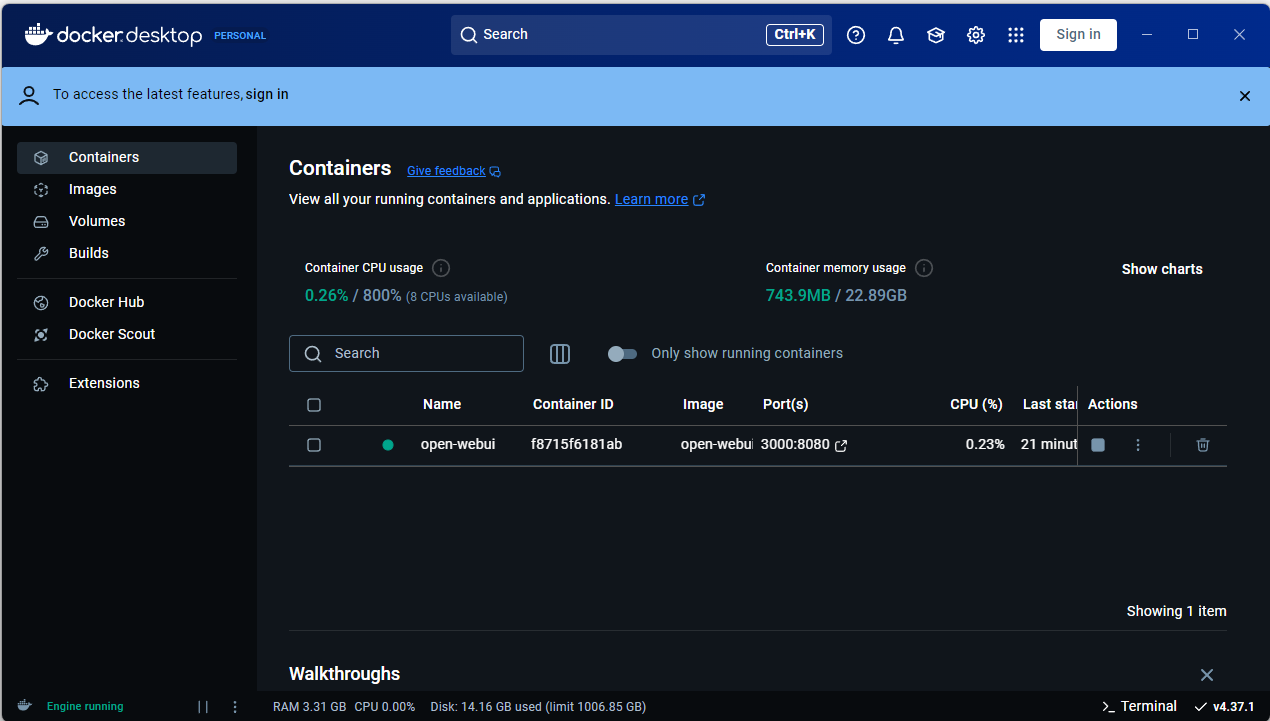Click the sign in link in banner

(x=267, y=95)
